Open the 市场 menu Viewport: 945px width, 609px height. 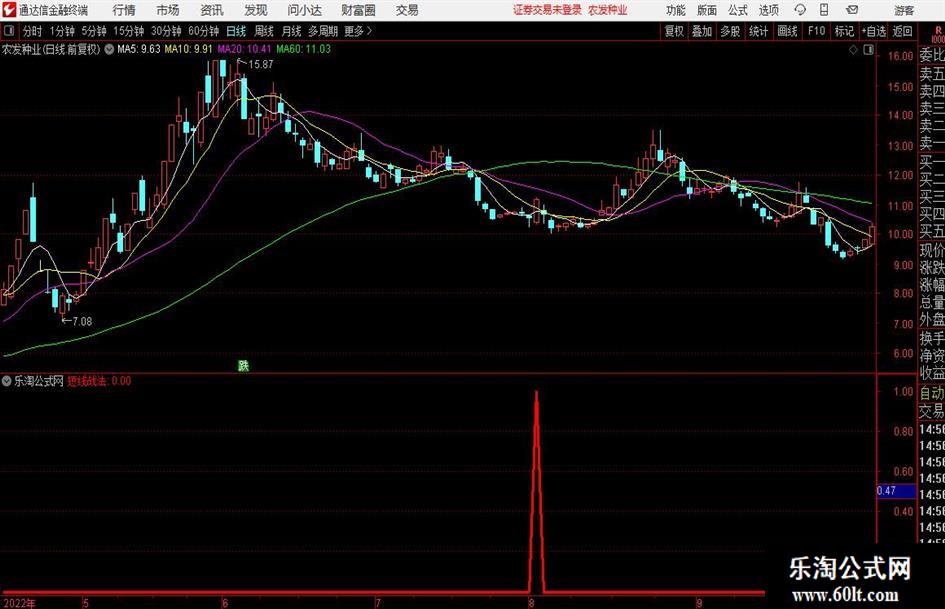coord(168,10)
